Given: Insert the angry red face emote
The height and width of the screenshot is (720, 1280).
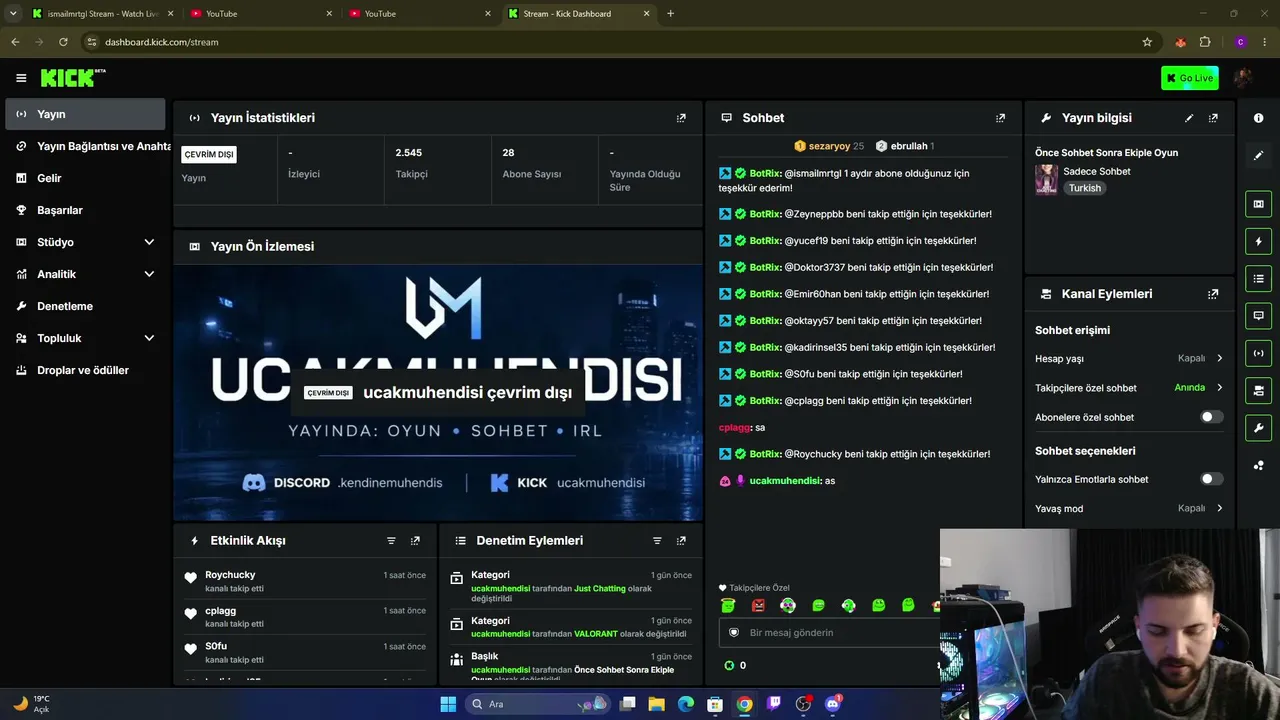Looking at the screenshot, I should click(758, 605).
